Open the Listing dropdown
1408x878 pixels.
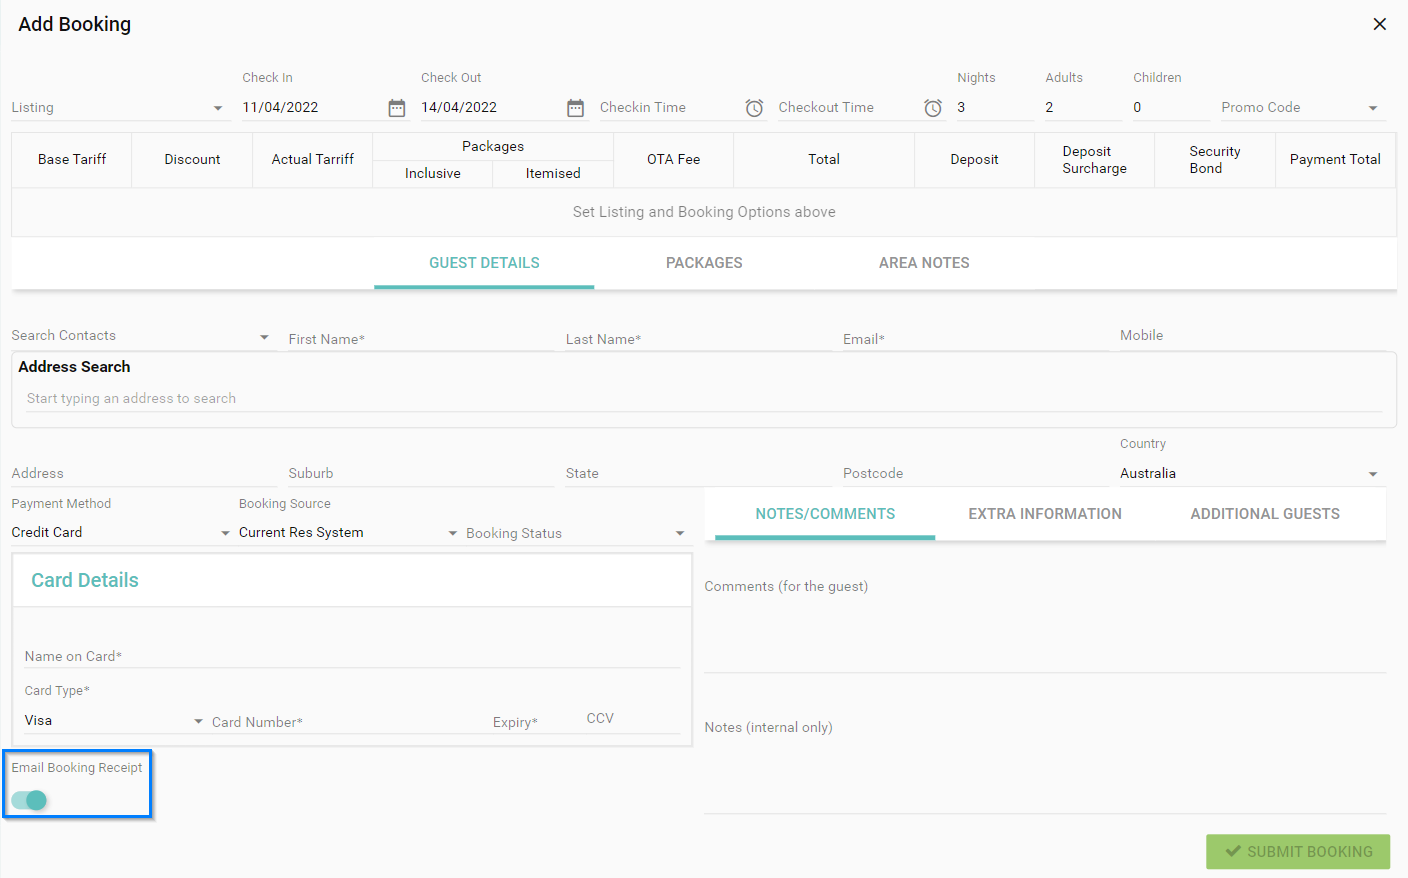tap(218, 107)
